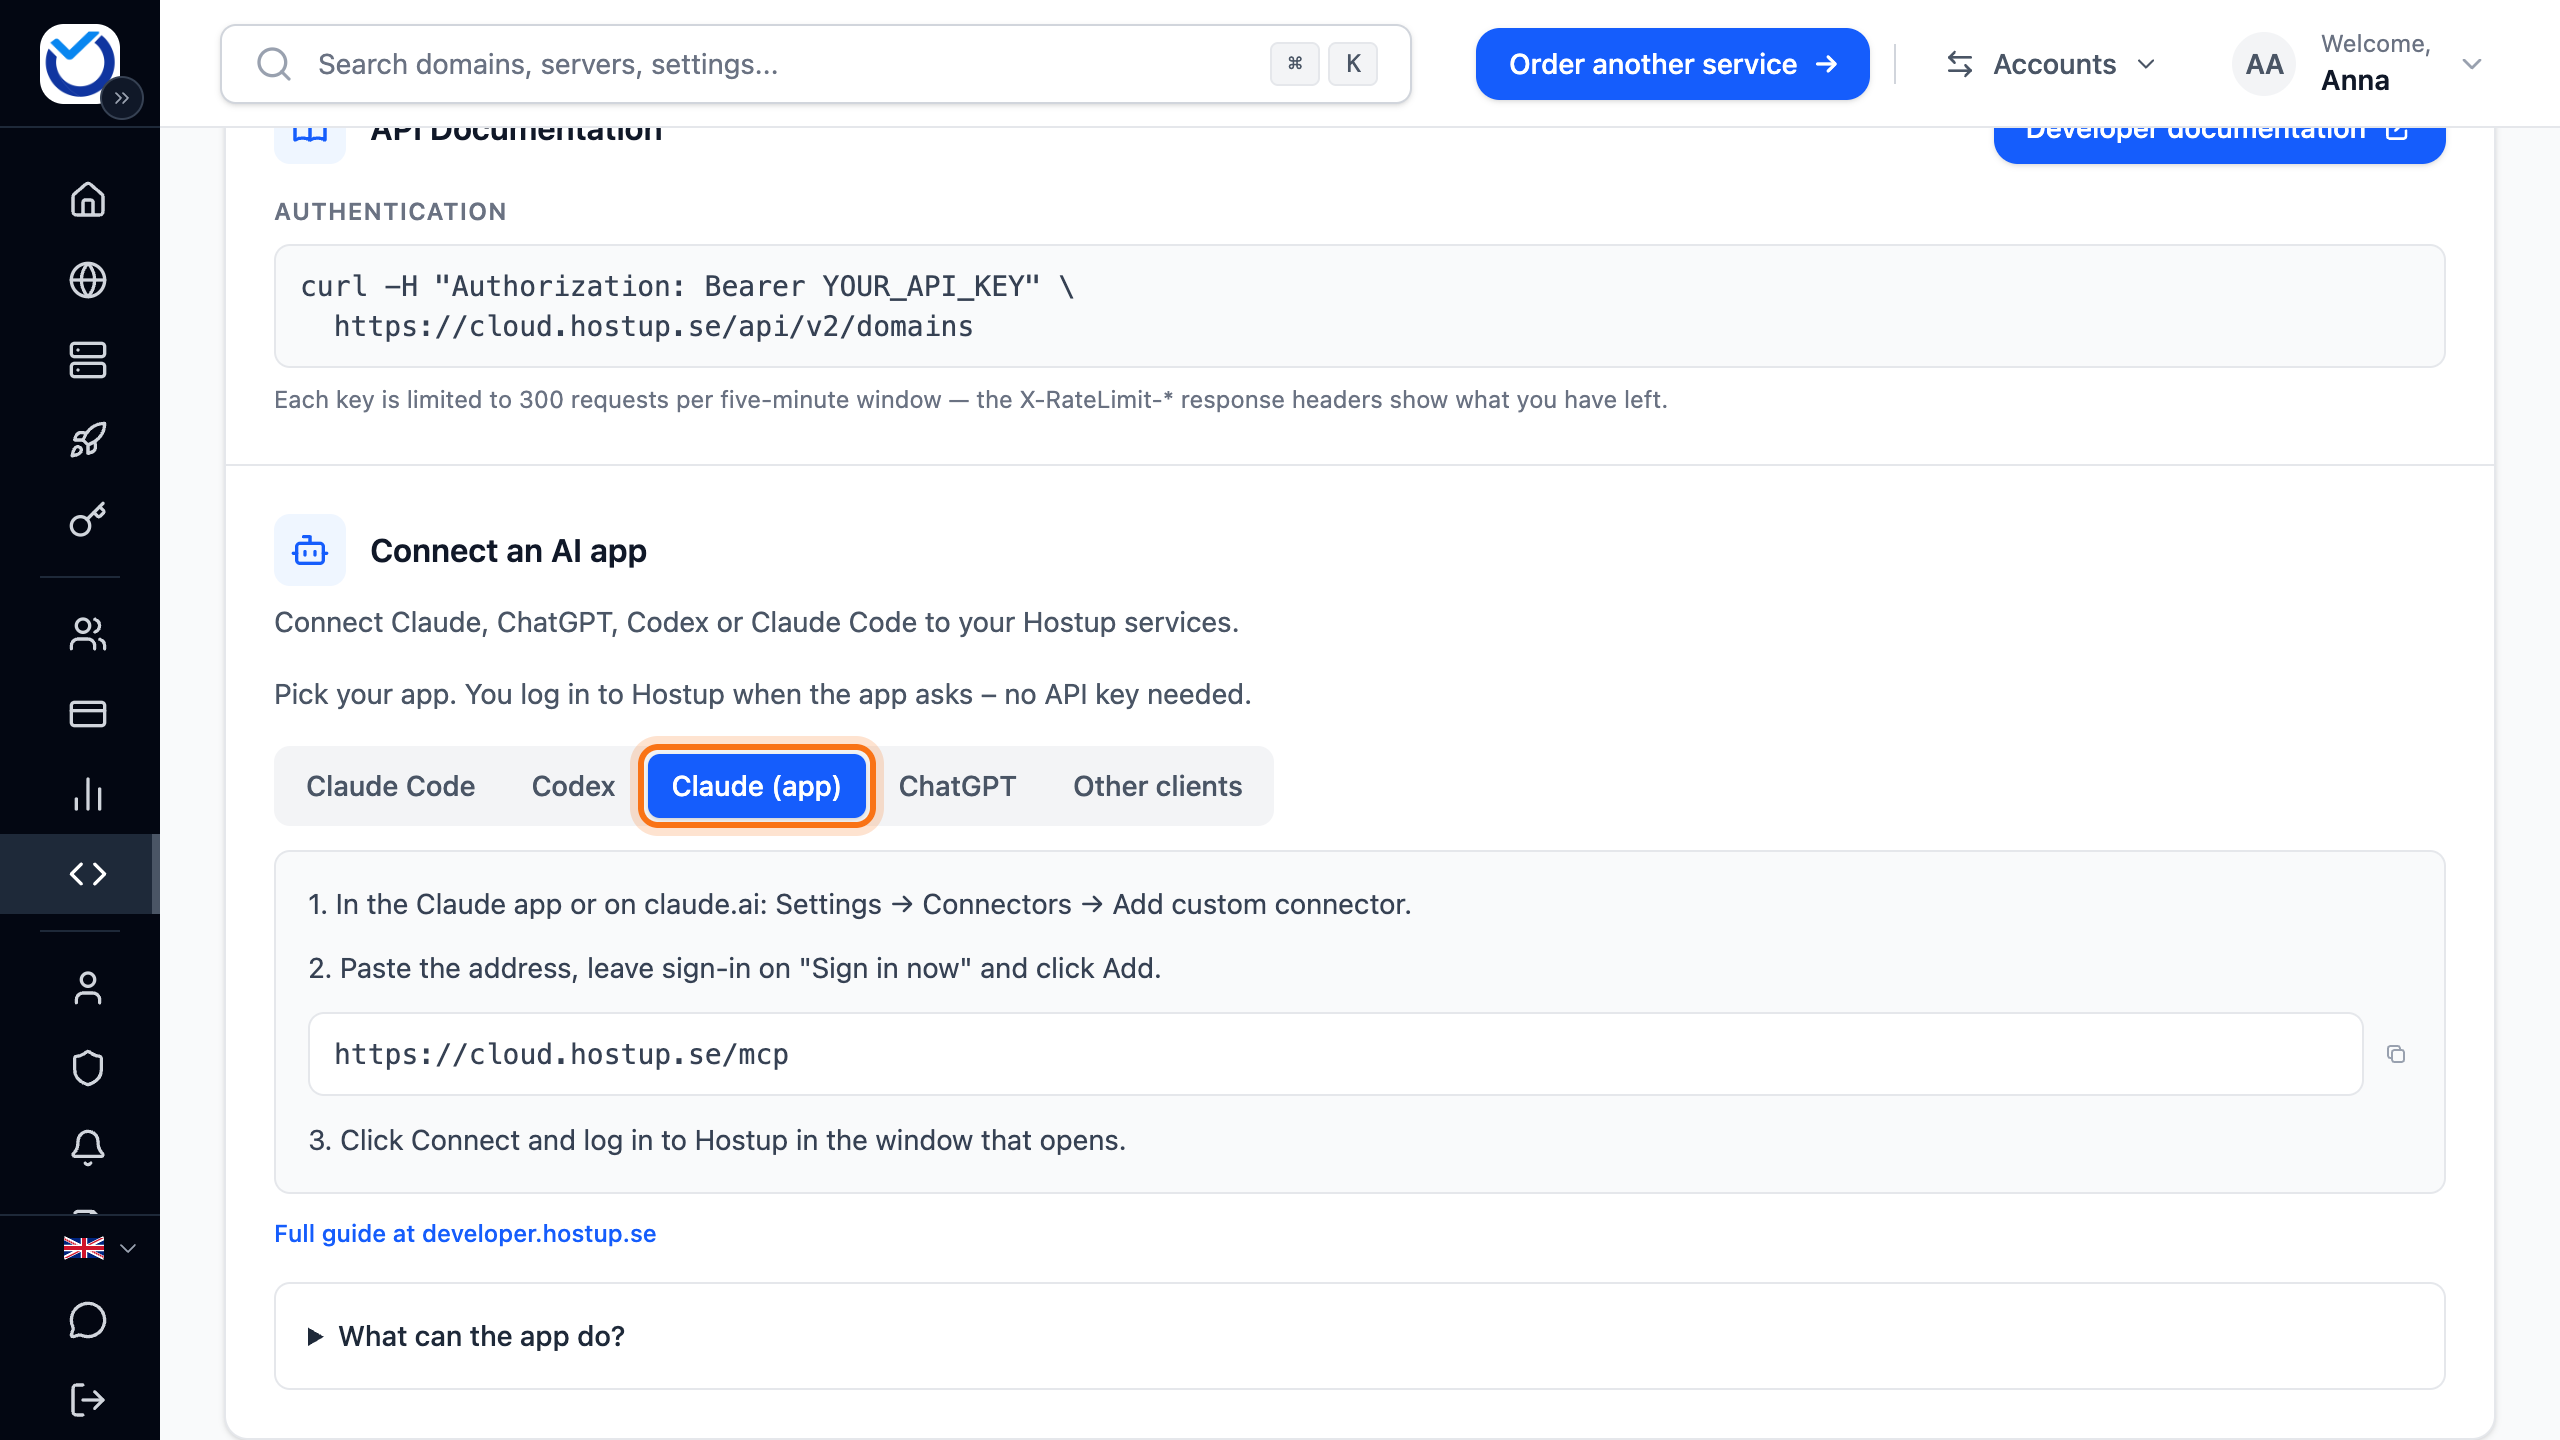
Task: Click the Hostup logo
Action: click(78, 62)
